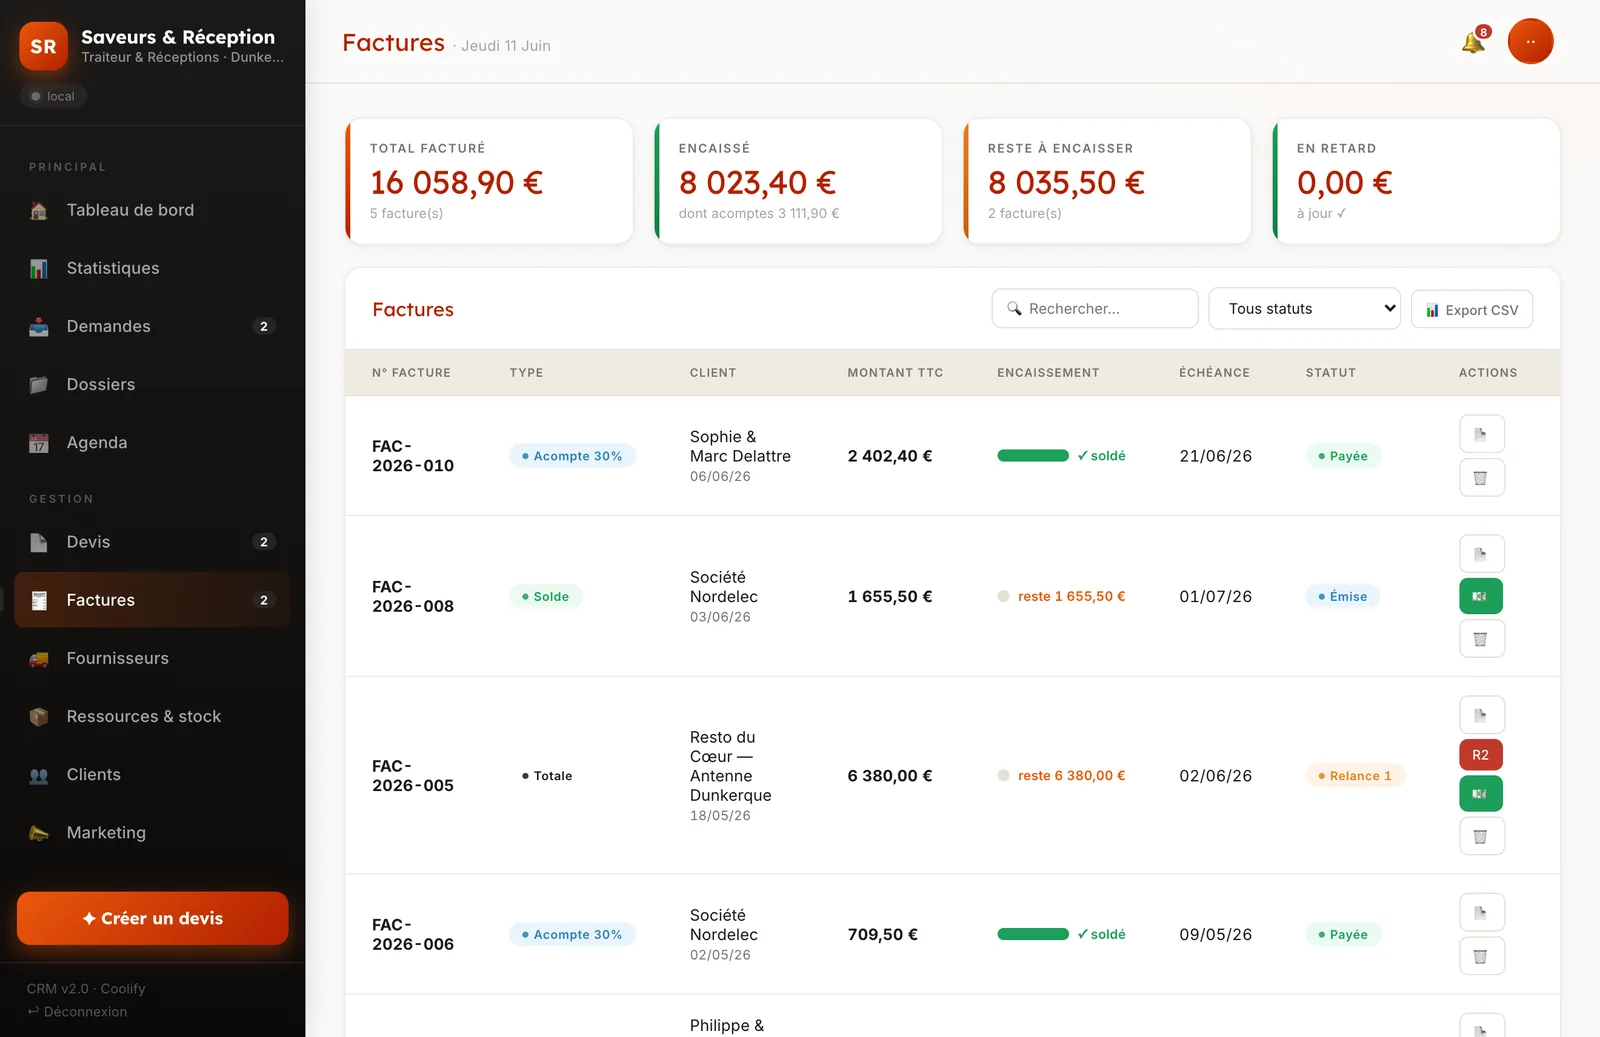1600x1037 pixels.
Task: Record payment for FAC-2026-005
Action: click(1481, 793)
